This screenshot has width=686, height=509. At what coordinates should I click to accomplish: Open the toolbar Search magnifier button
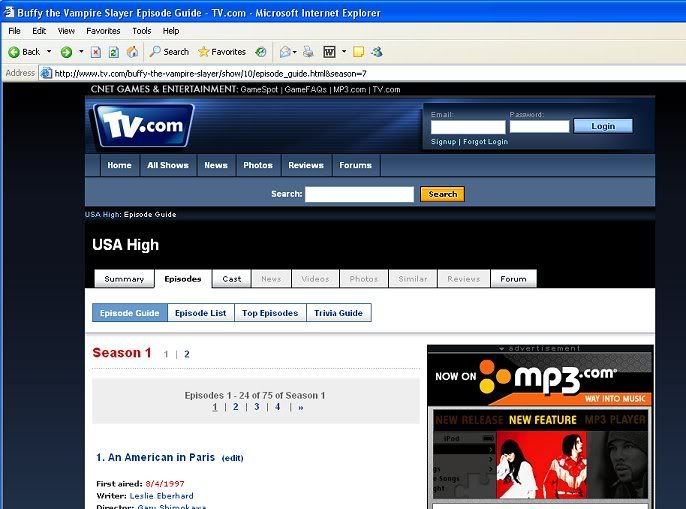point(169,52)
